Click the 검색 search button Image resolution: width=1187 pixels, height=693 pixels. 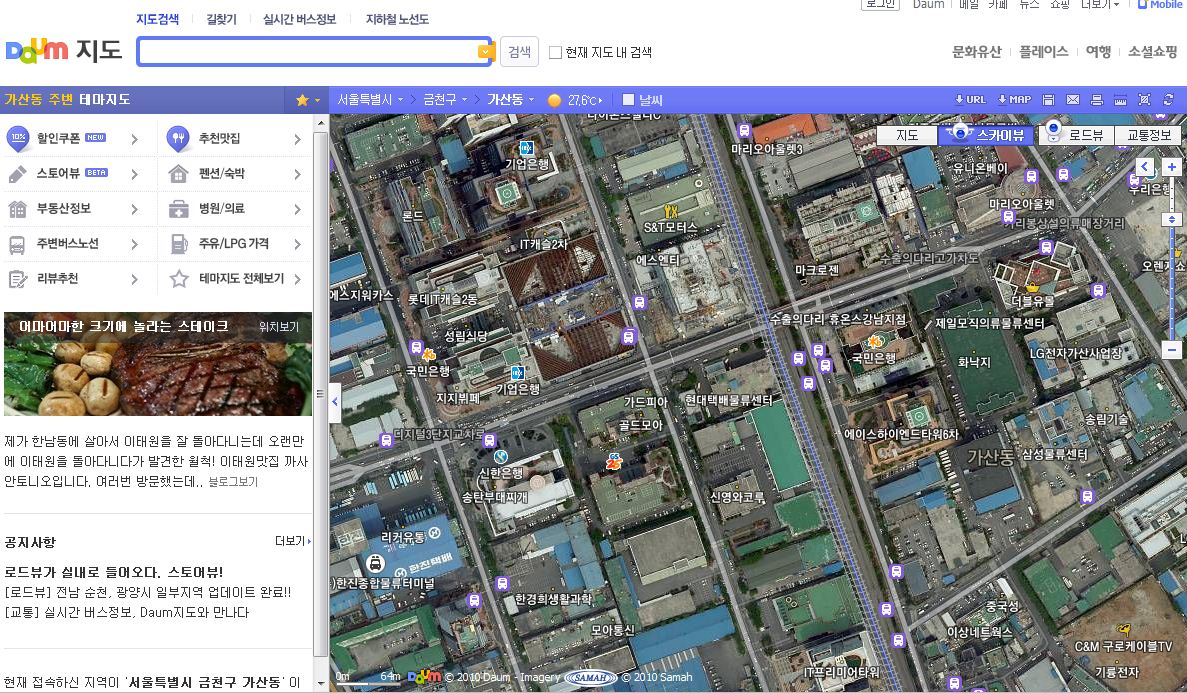(x=519, y=52)
